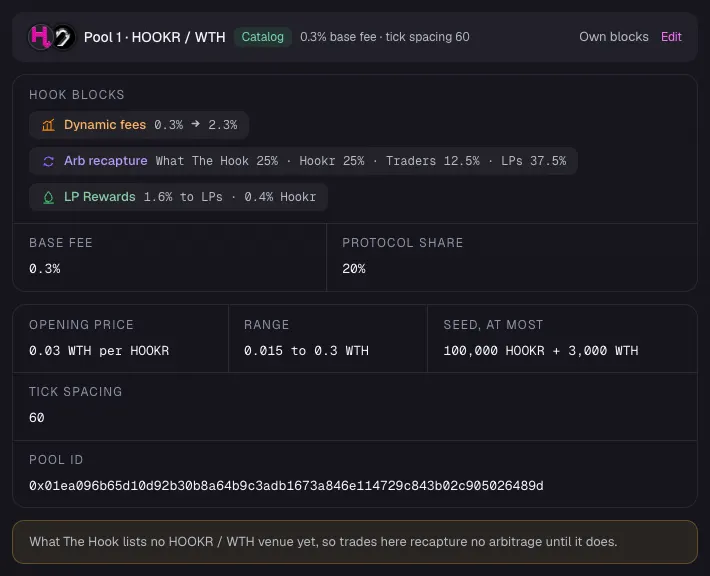The height and width of the screenshot is (576, 710).
Task: Select the Arb recapture hook block
Action: tap(303, 161)
